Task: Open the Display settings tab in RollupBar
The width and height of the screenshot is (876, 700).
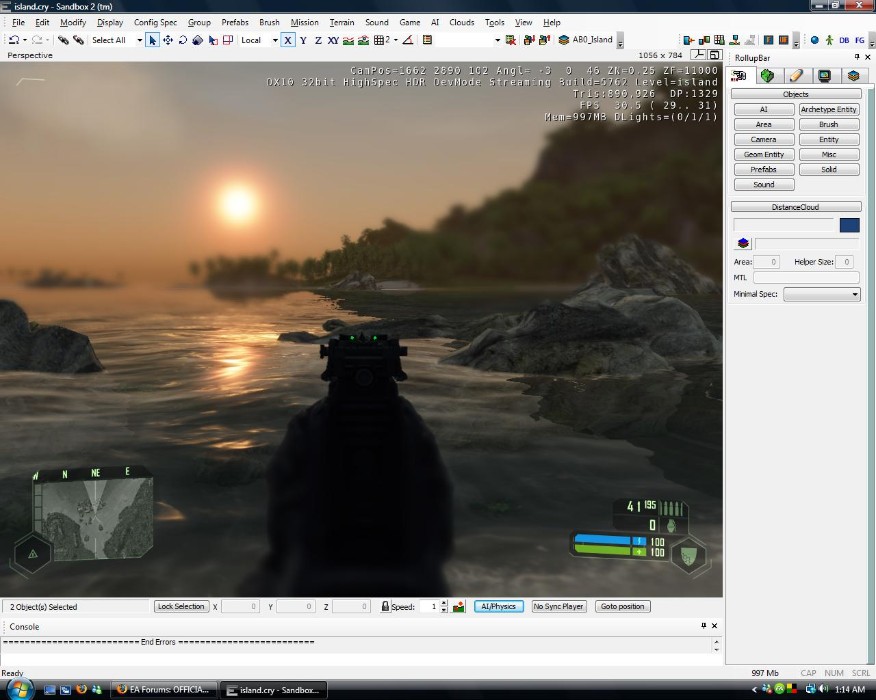Action: (824, 75)
